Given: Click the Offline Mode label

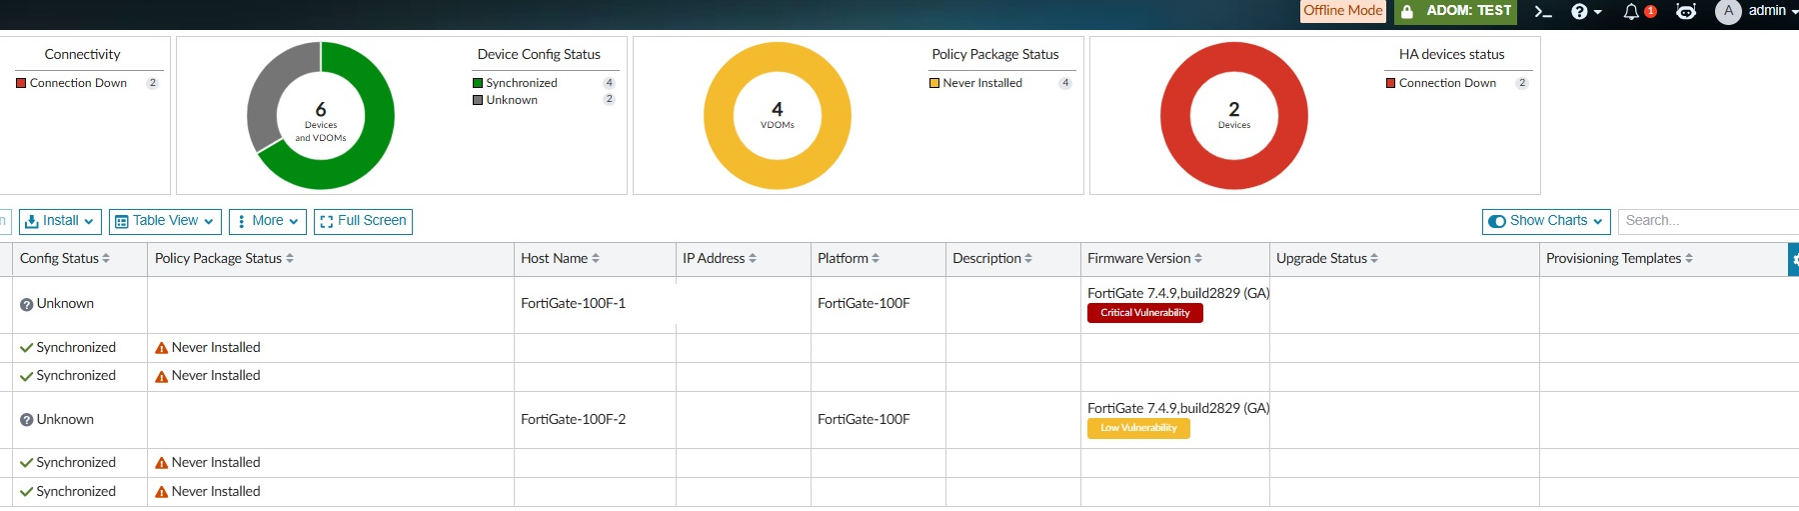Looking at the screenshot, I should click(x=1343, y=11).
